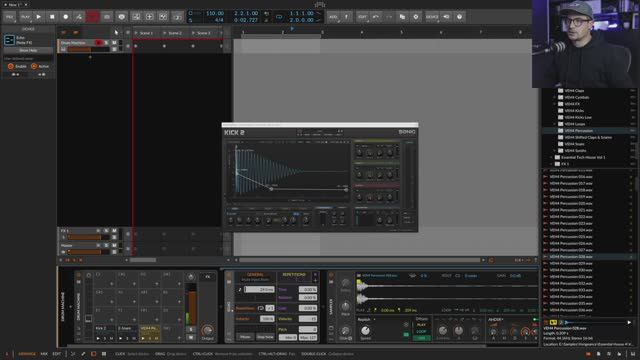Image resolution: width=640 pixels, height=360 pixels.
Task: Solo the Master track
Action: [107, 245]
